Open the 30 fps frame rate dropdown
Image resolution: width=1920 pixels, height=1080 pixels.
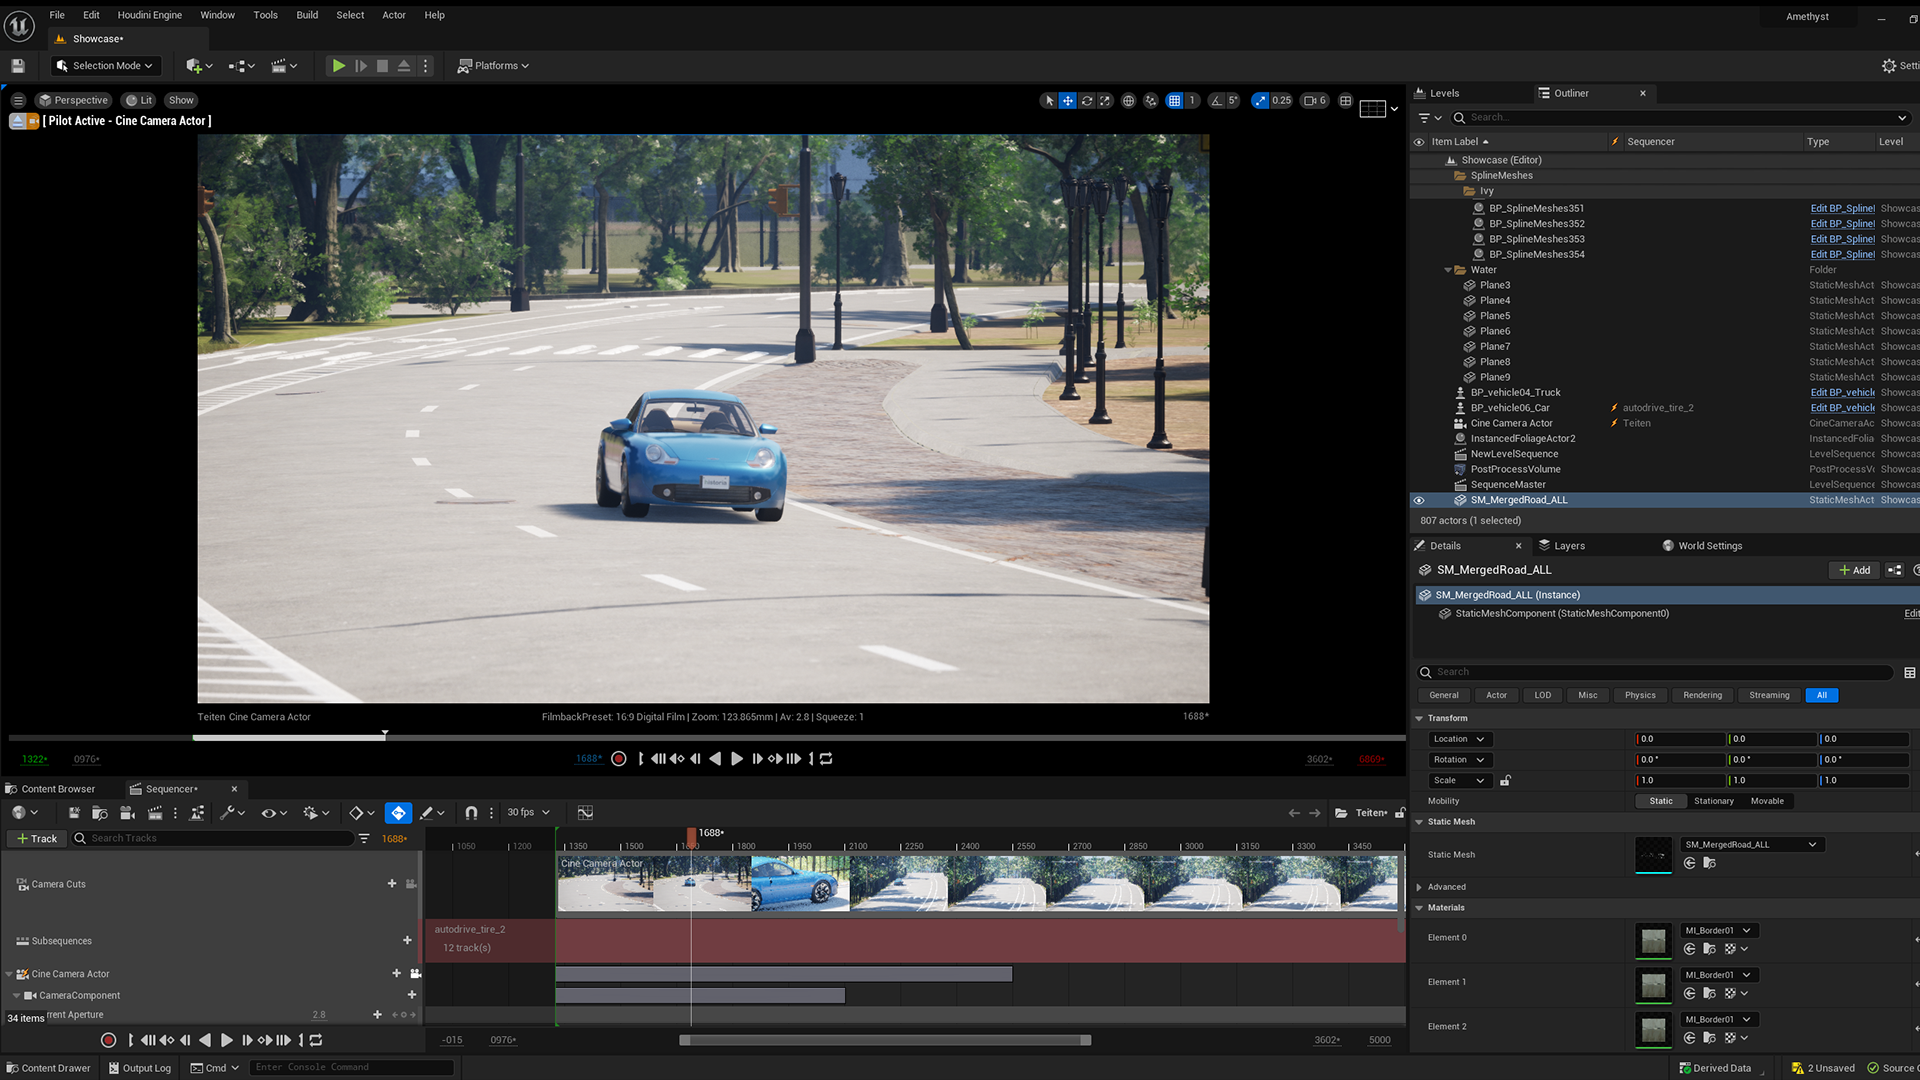pyautogui.click(x=528, y=813)
